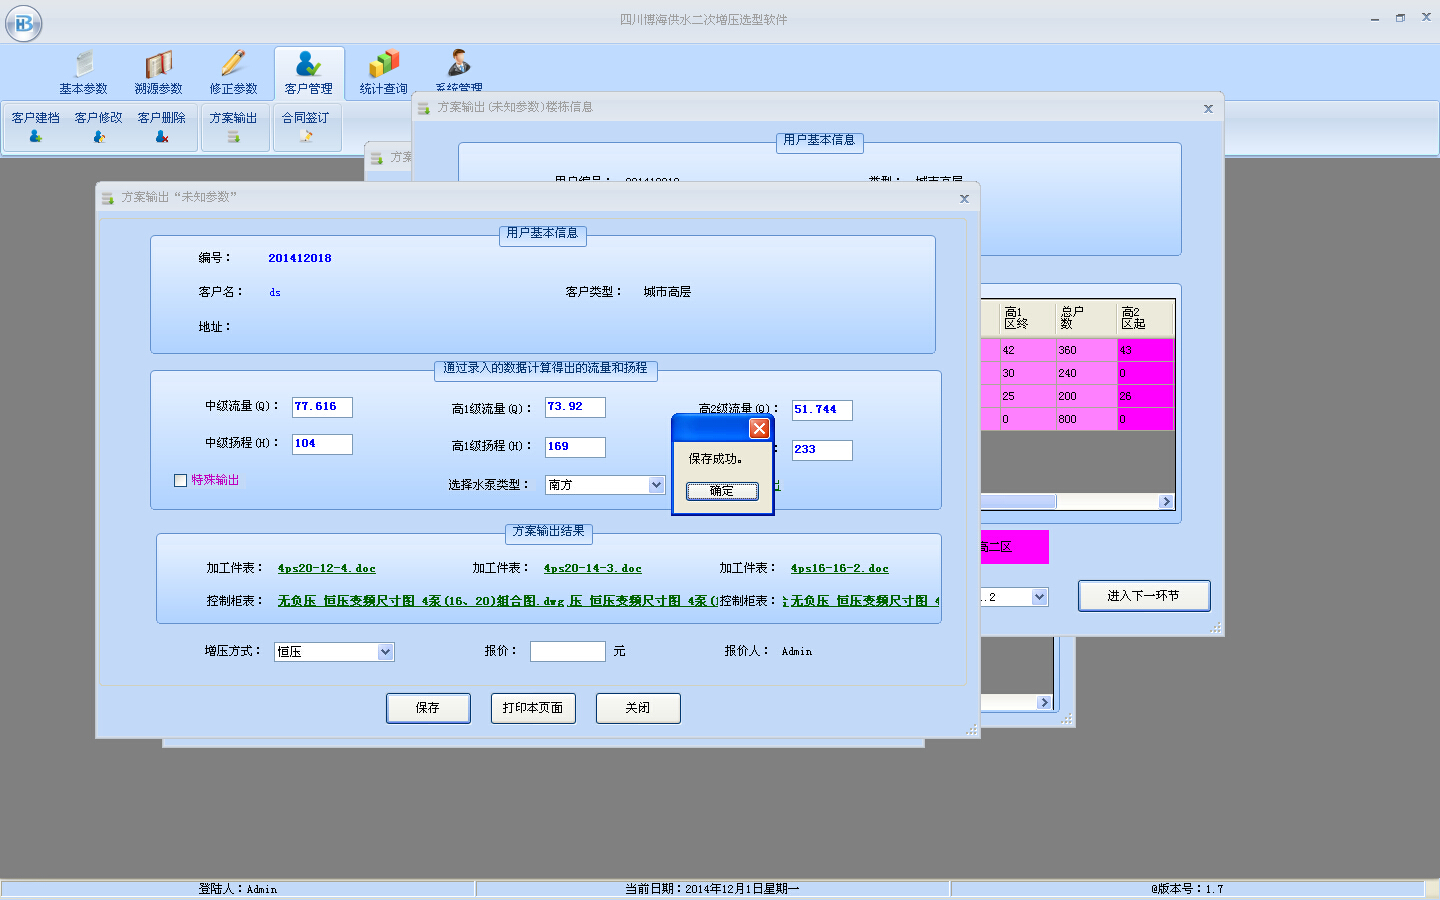Confirm the 保存成功 dialog with 确定
The image size is (1440, 900).
(722, 491)
